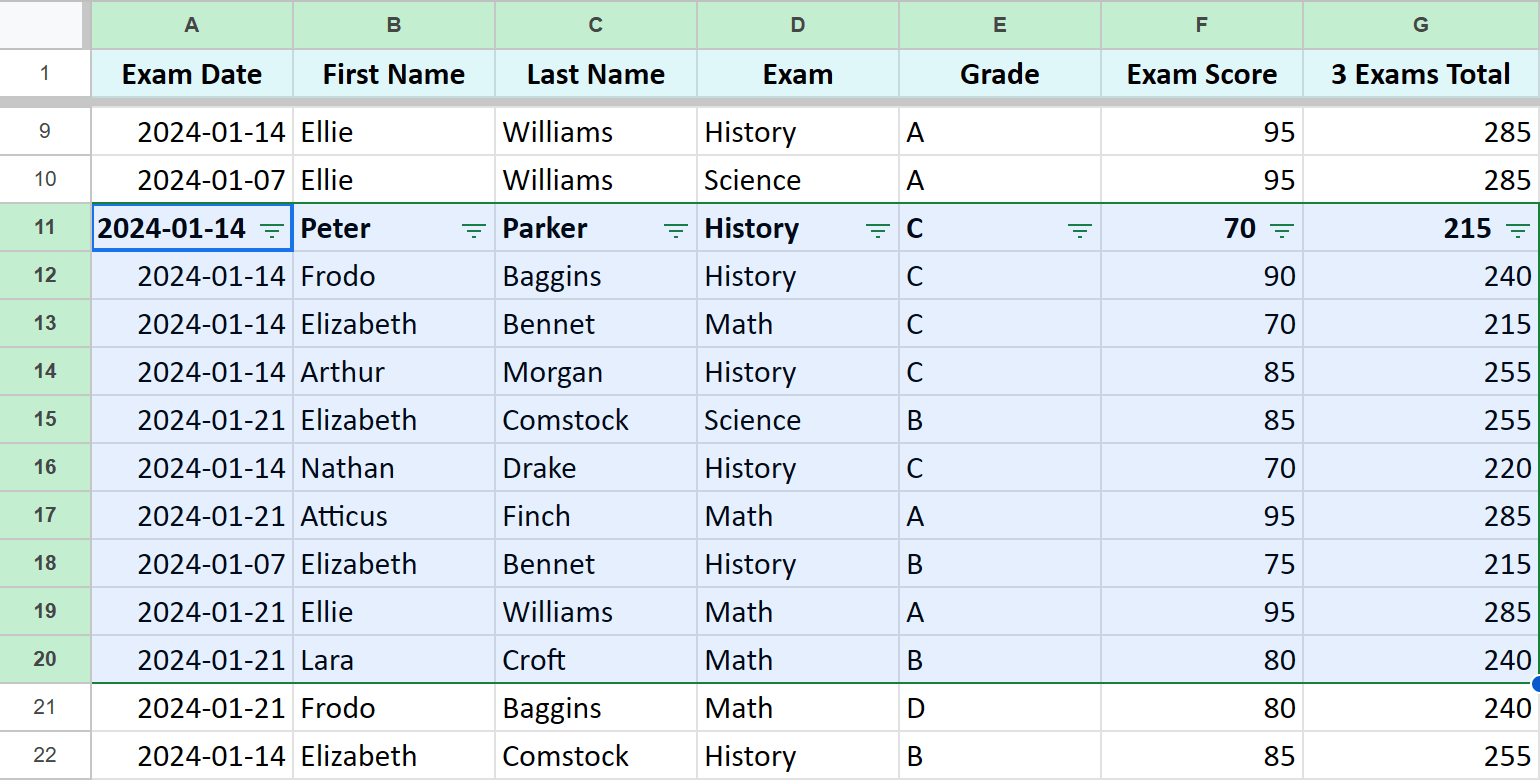The width and height of the screenshot is (1540, 780).
Task: Select row 10 header number
Action: (45, 179)
